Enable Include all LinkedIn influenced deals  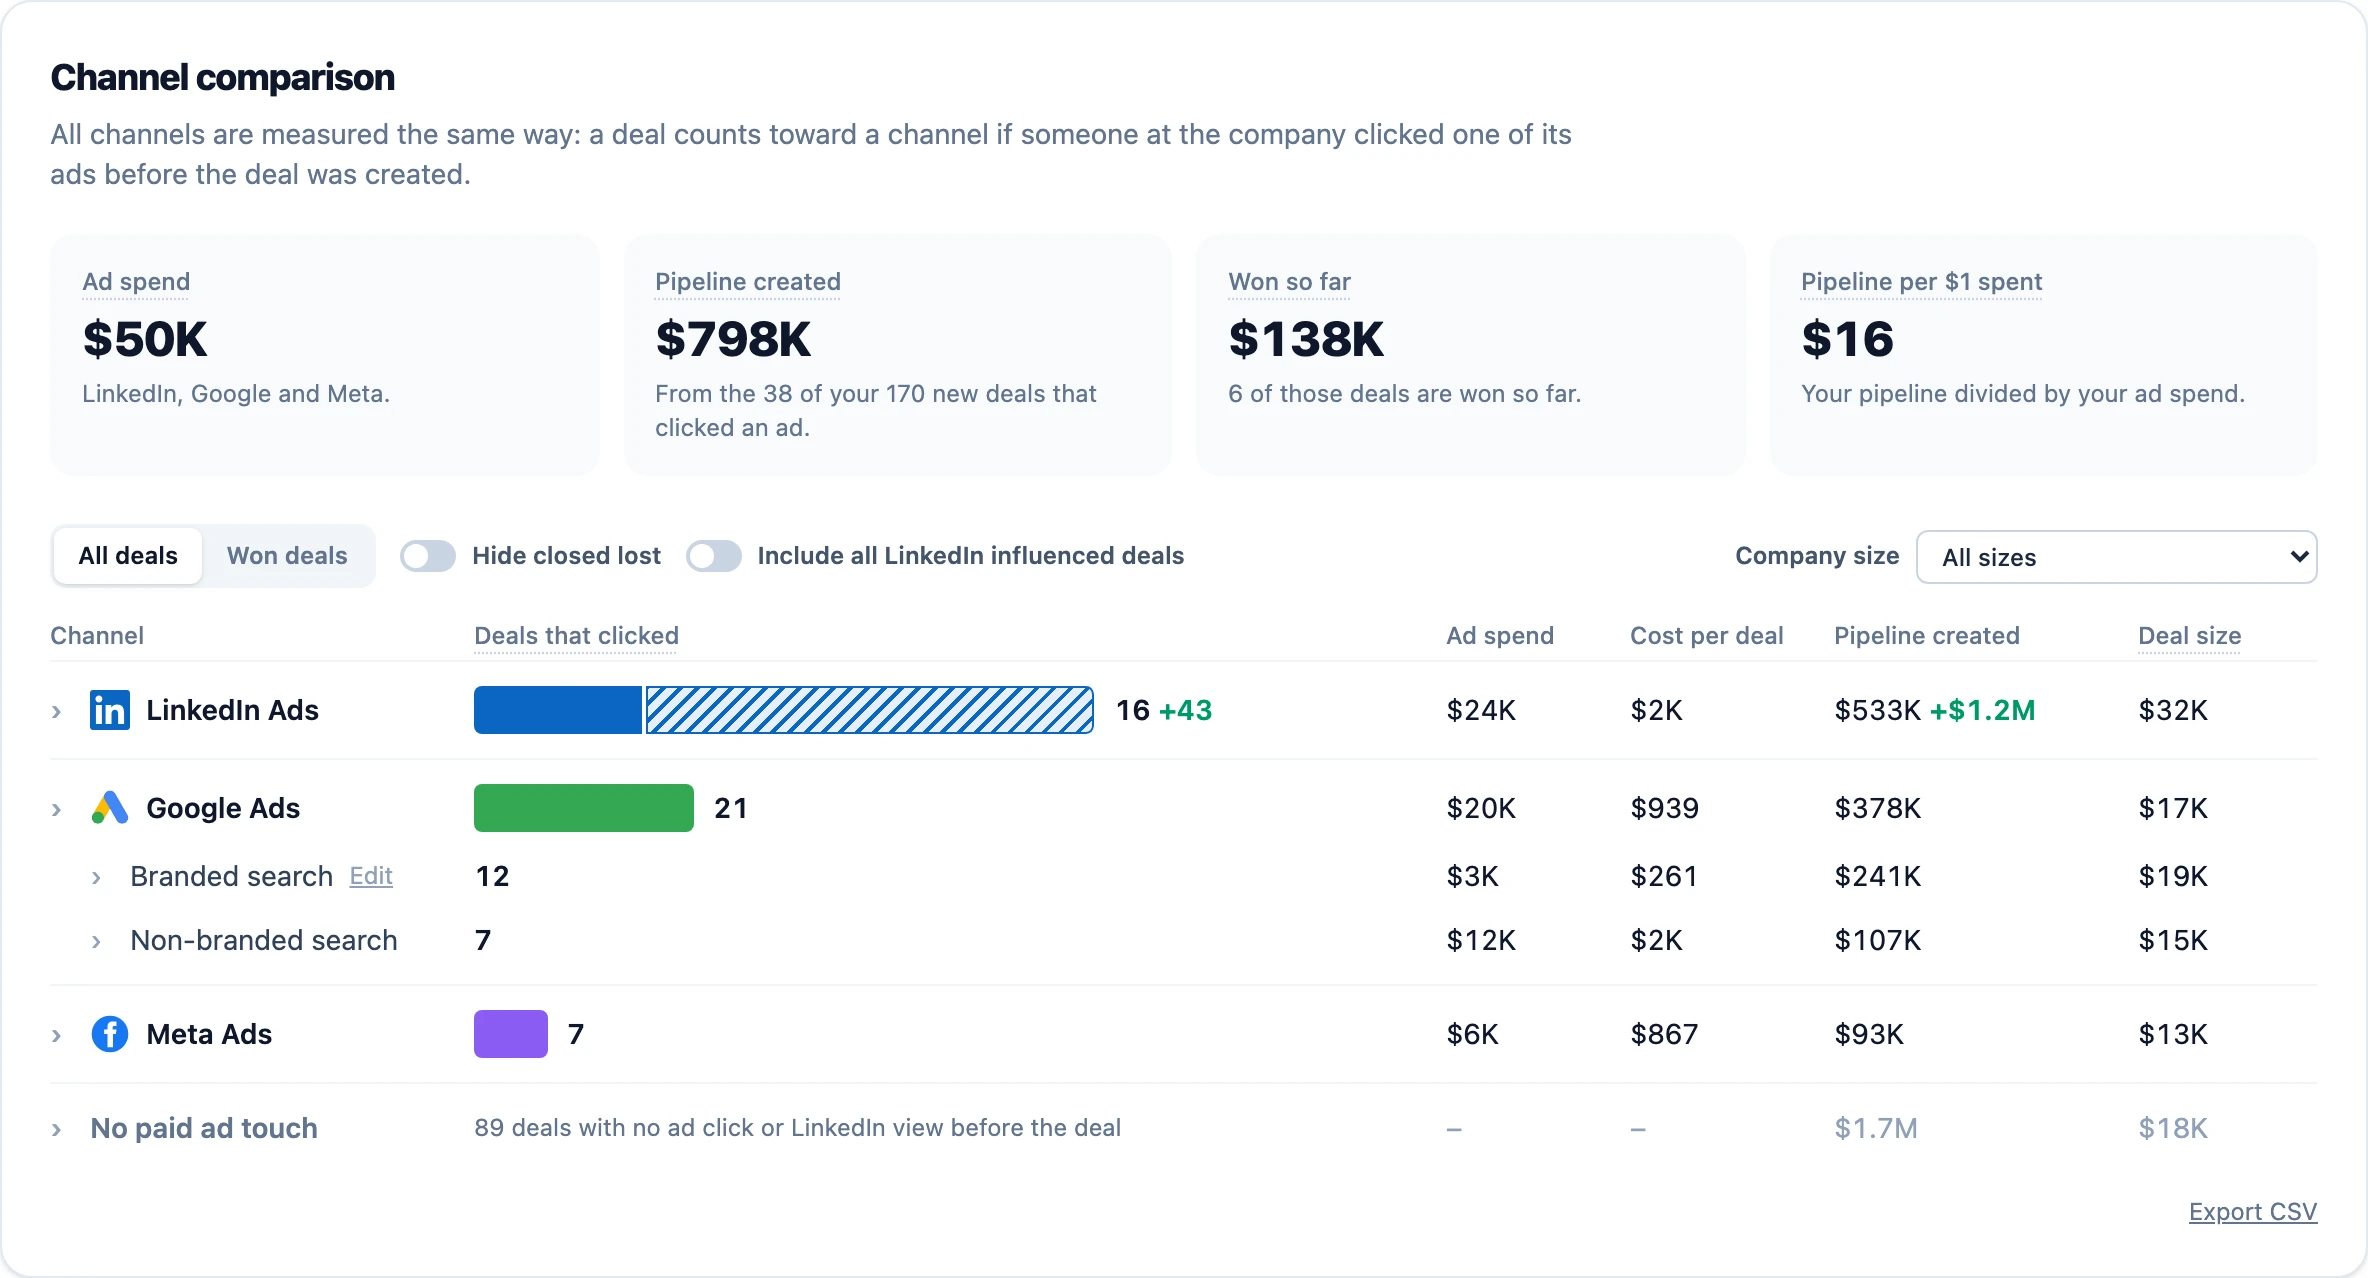(x=714, y=556)
